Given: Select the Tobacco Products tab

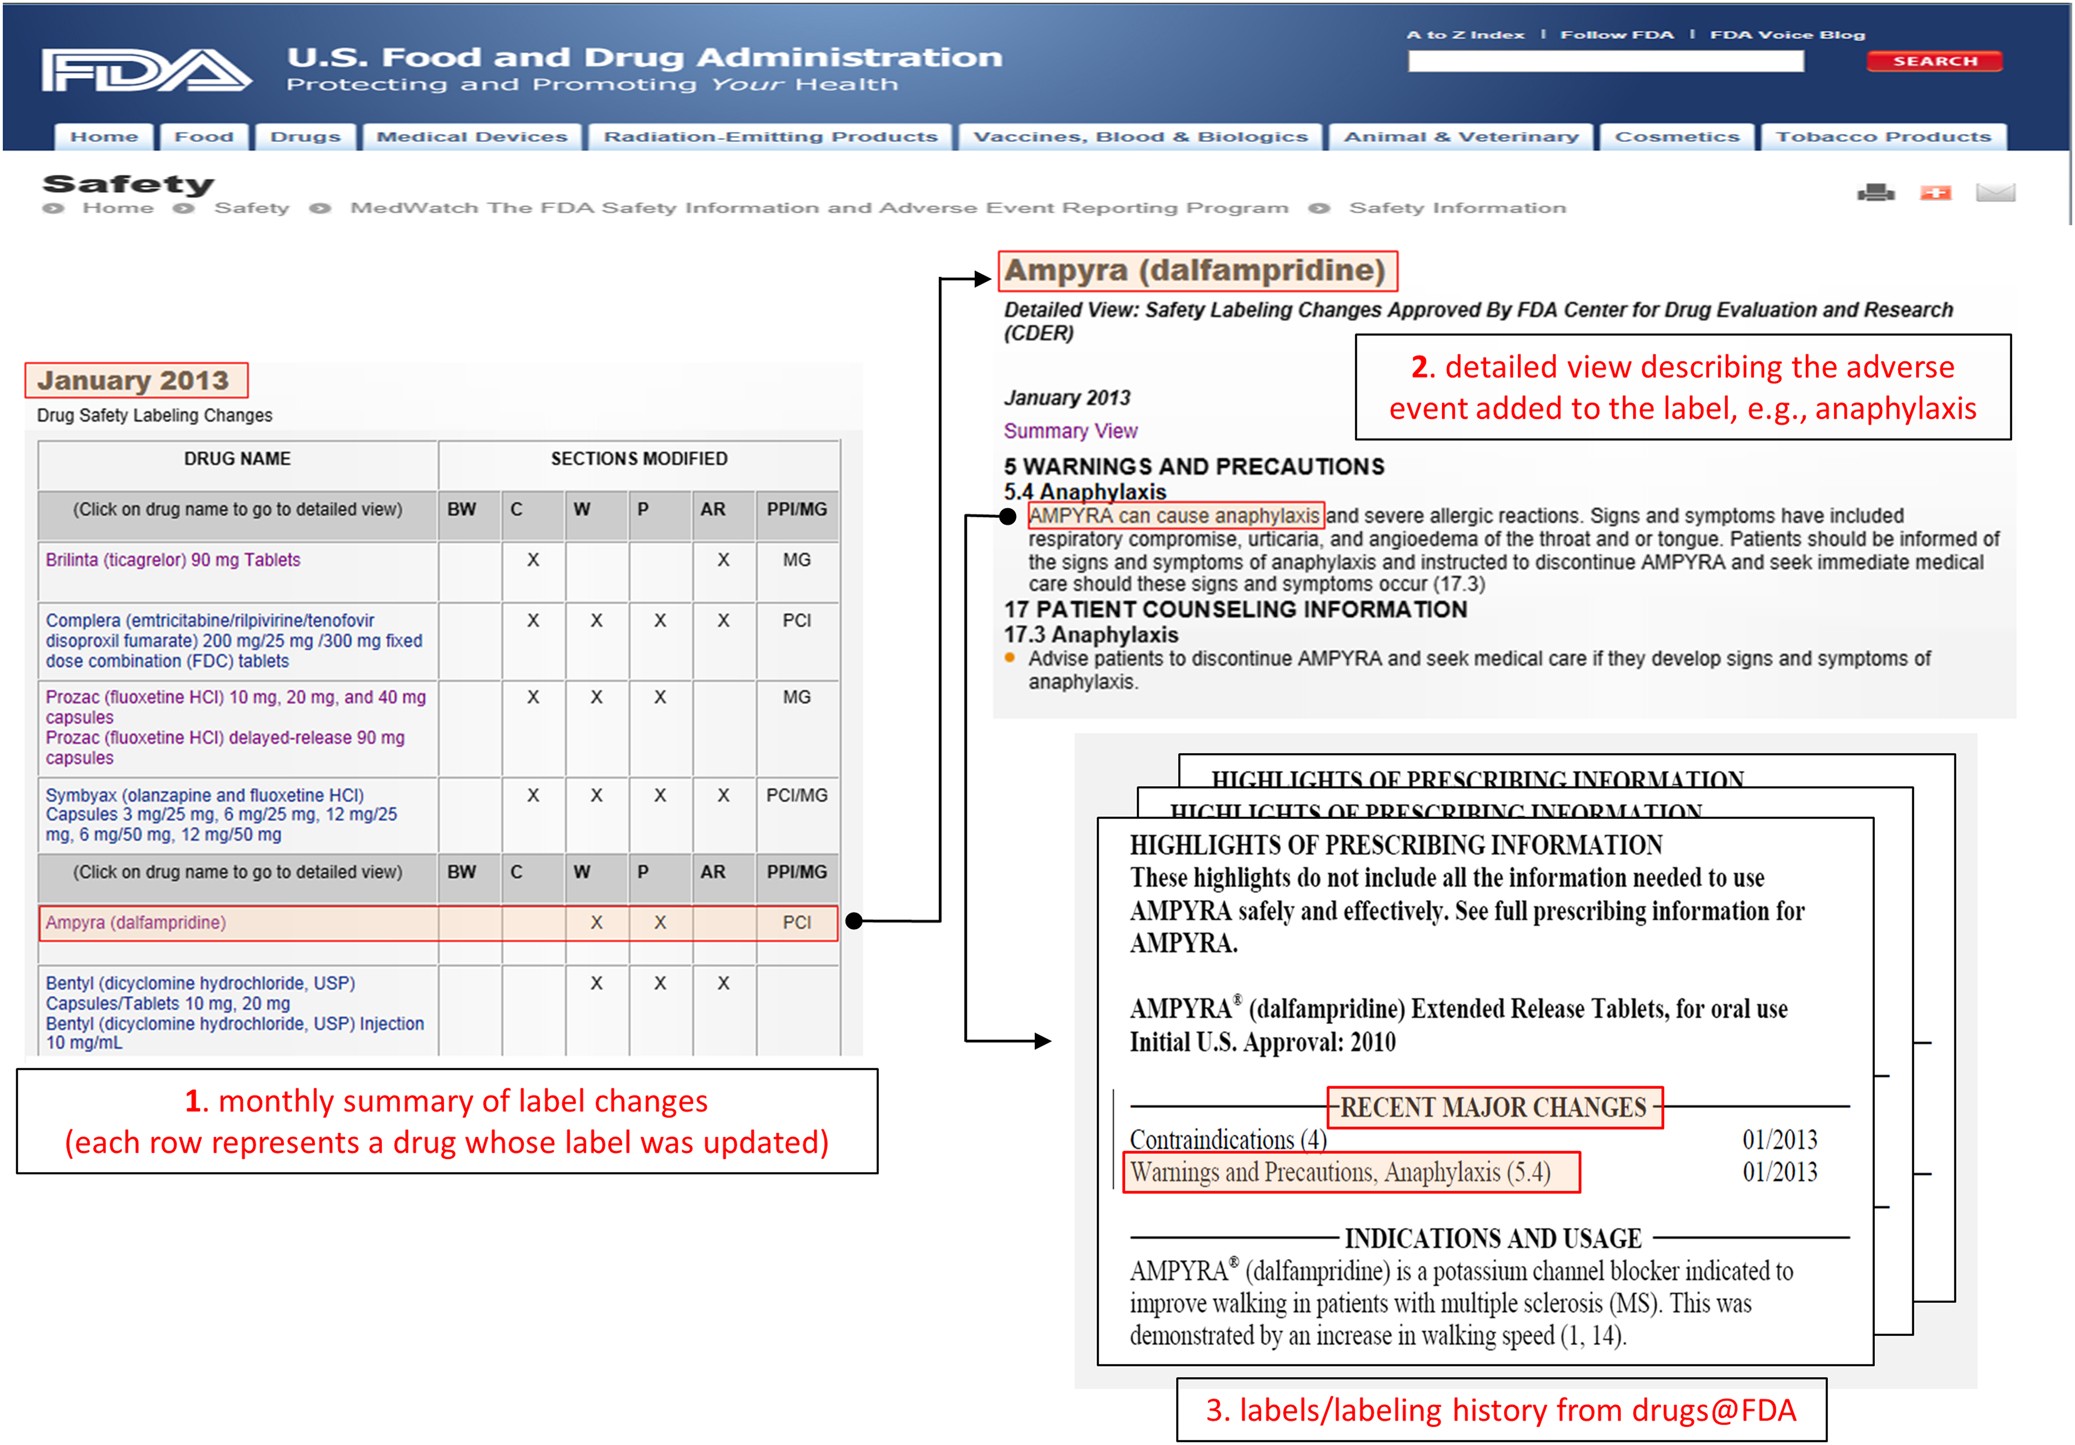Looking at the screenshot, I should 1883,137.
